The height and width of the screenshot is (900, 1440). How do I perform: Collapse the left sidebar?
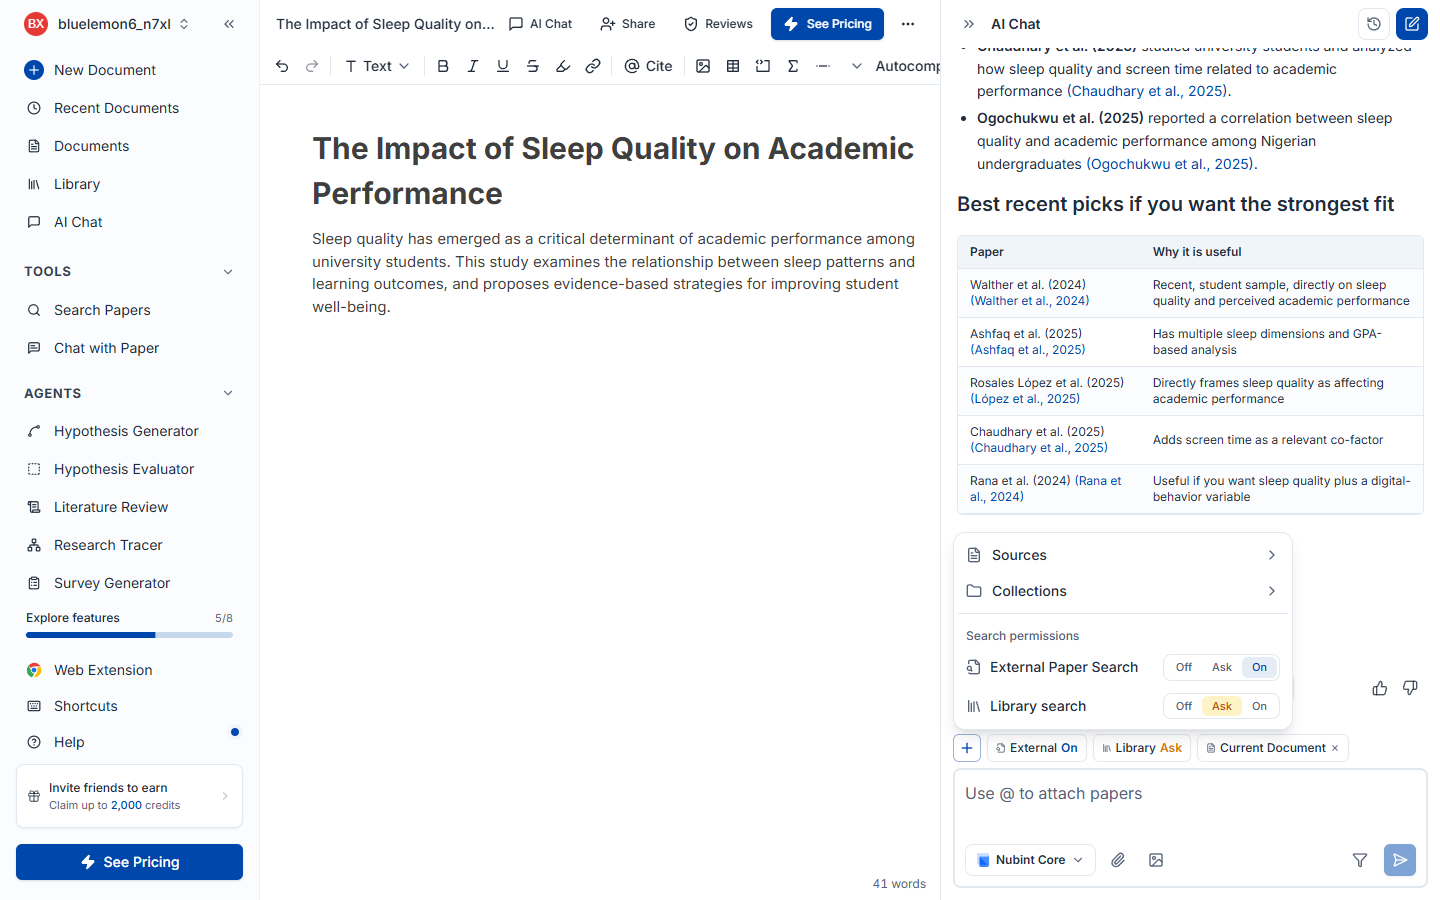[x=229, y=24]
